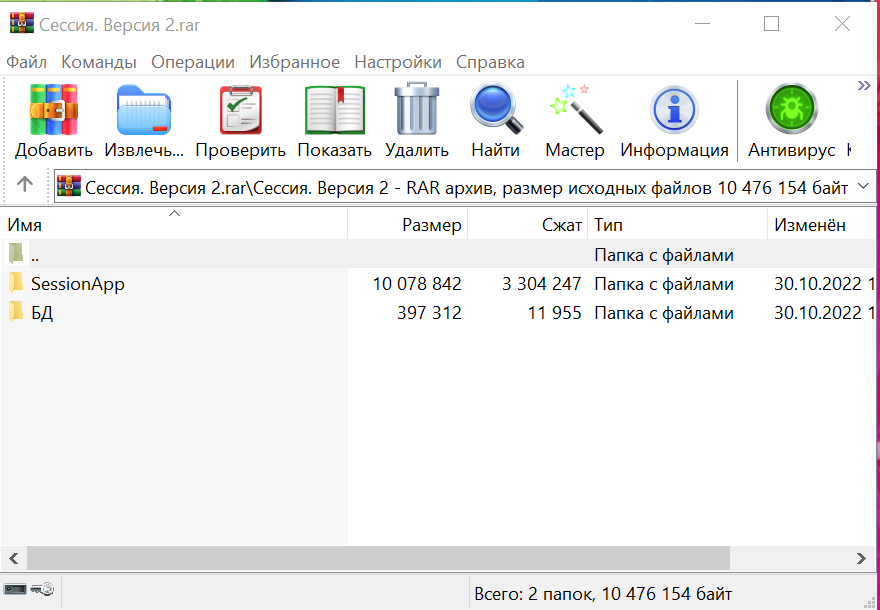This screenshot has width=880, height=610.
Task: Launch the Мастер wizard wand icon
Action: click(575, 110)
